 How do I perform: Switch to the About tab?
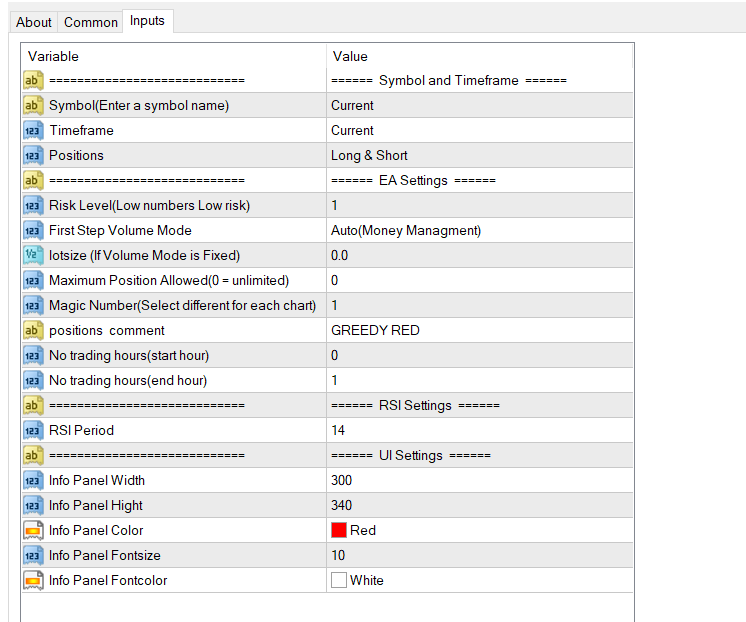pyautogui.click(x=34, y=22)
